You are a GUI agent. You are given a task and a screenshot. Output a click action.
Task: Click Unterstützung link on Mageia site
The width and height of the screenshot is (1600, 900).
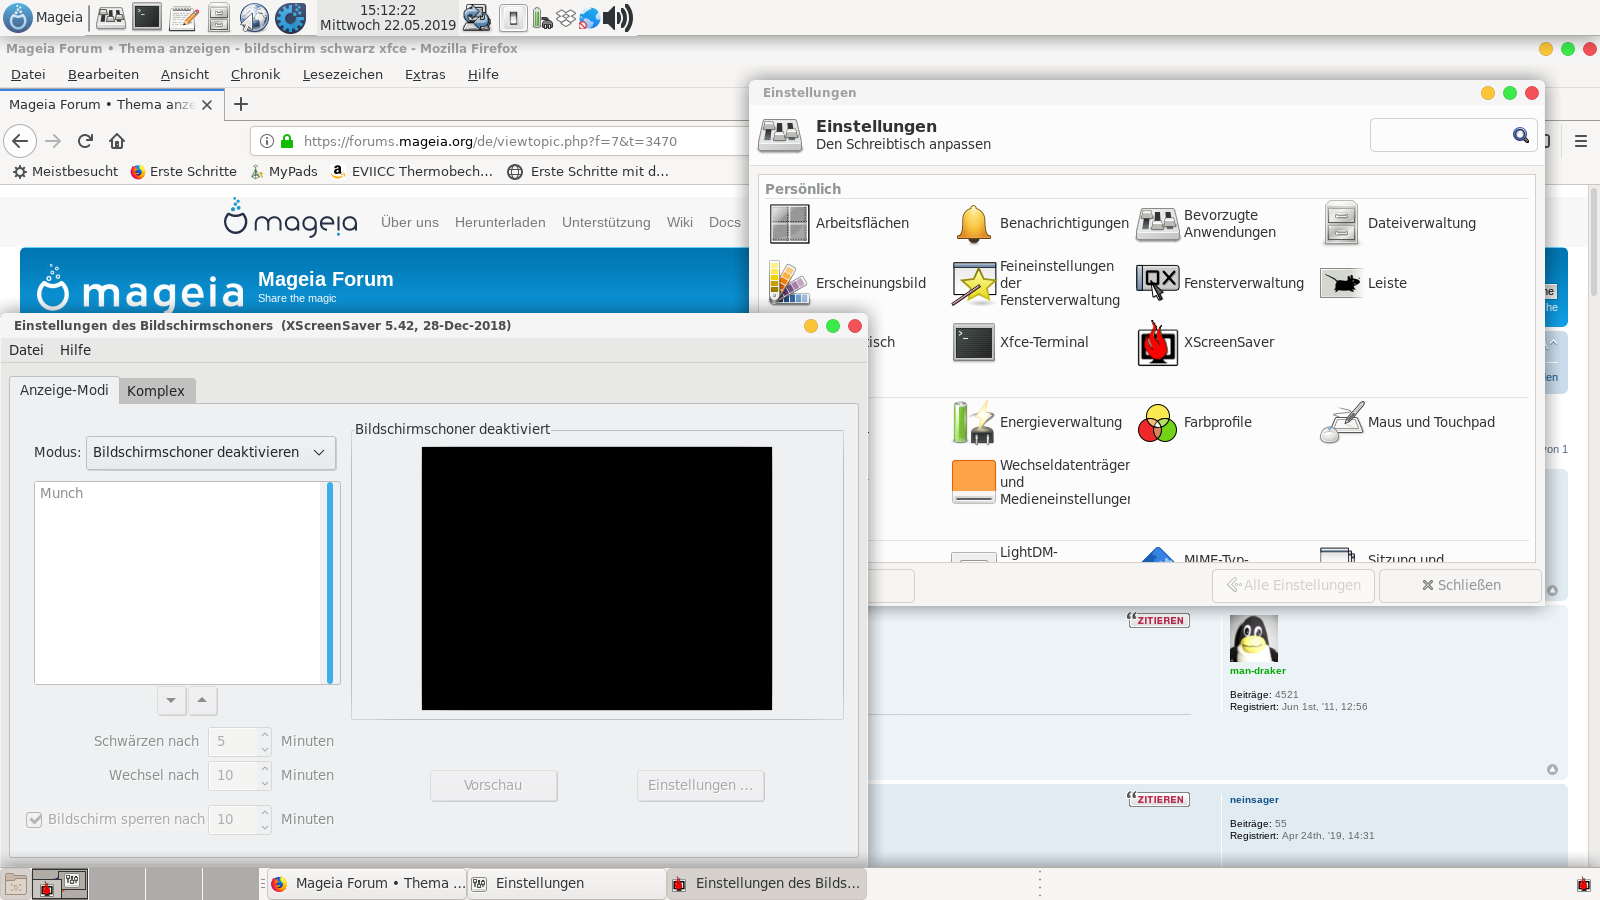(606, 222)
